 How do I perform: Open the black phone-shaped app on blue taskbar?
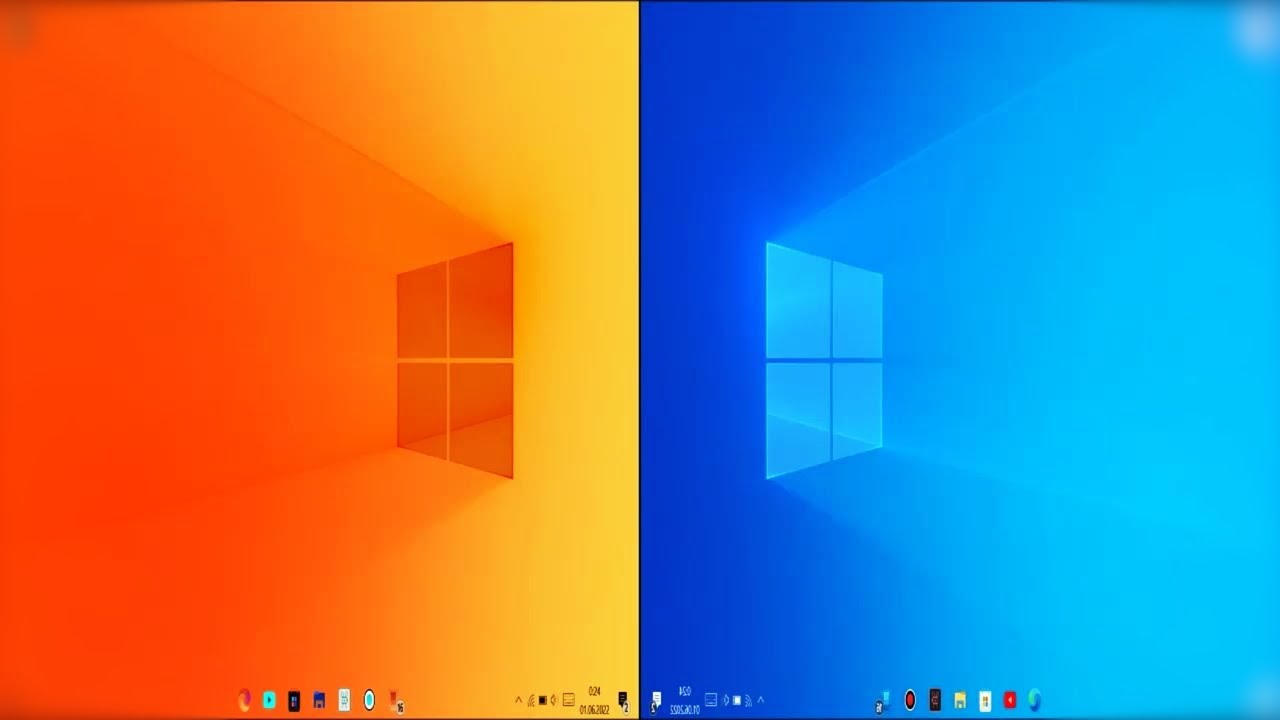point(935,700)
